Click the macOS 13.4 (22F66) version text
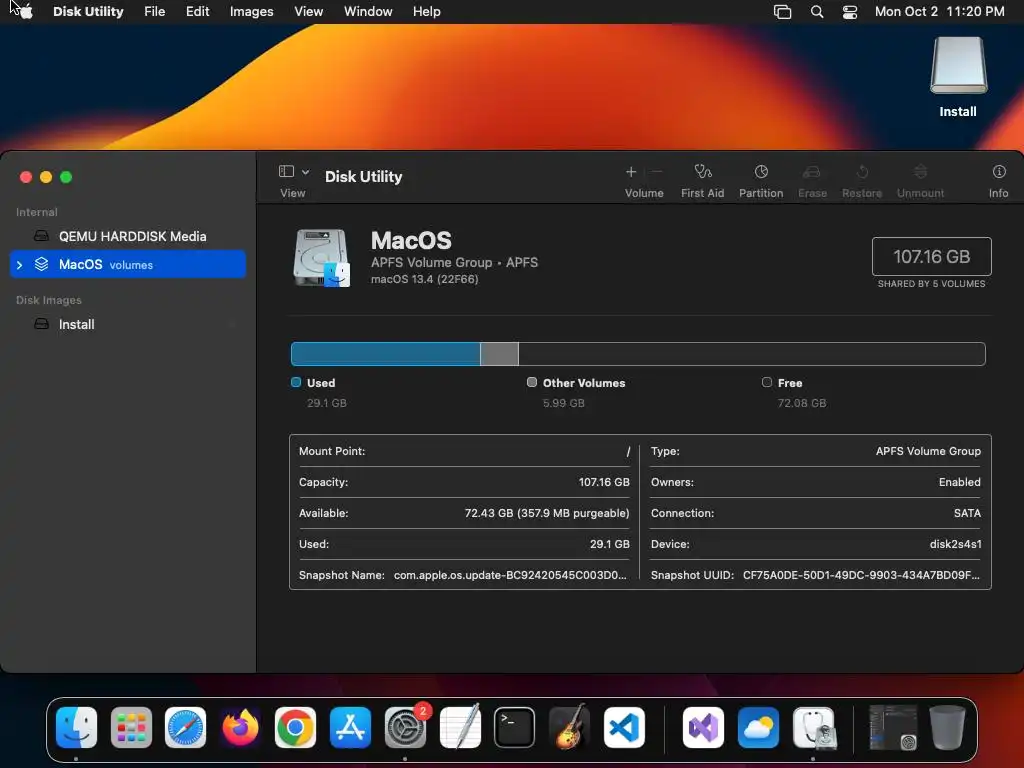The height and width of the screenshot is (768, 1024). (424, 280)
